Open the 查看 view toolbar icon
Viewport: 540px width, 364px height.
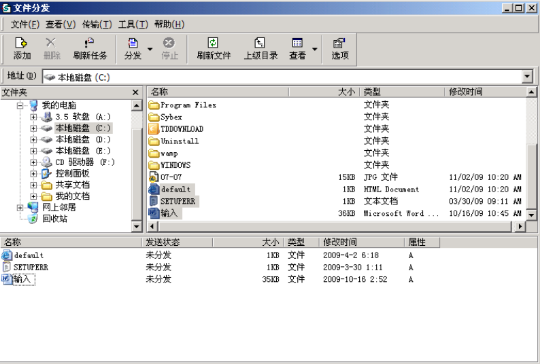[x=297, y=43]
